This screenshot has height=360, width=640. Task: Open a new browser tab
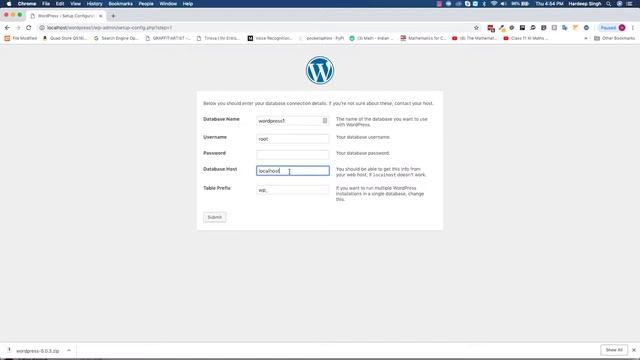point(113,16)
